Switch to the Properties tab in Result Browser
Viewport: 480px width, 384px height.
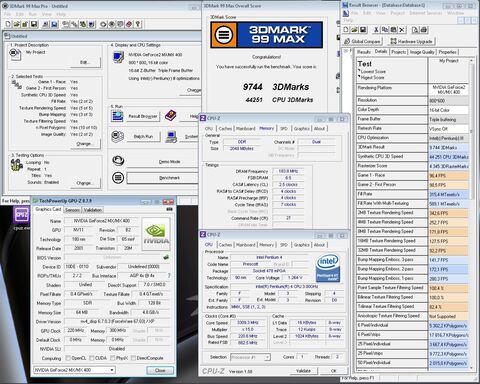coord(448,52)
